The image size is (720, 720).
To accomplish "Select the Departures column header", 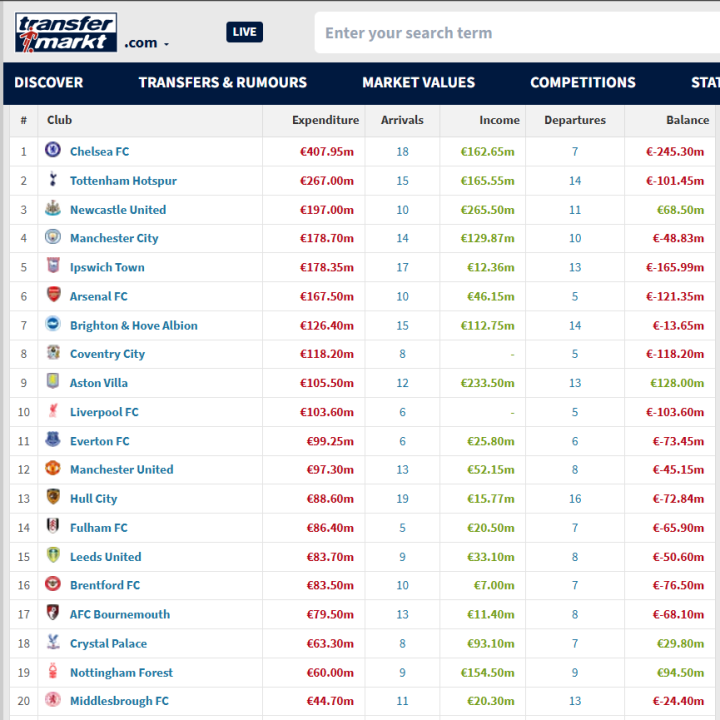I will [x=575, y=120].
